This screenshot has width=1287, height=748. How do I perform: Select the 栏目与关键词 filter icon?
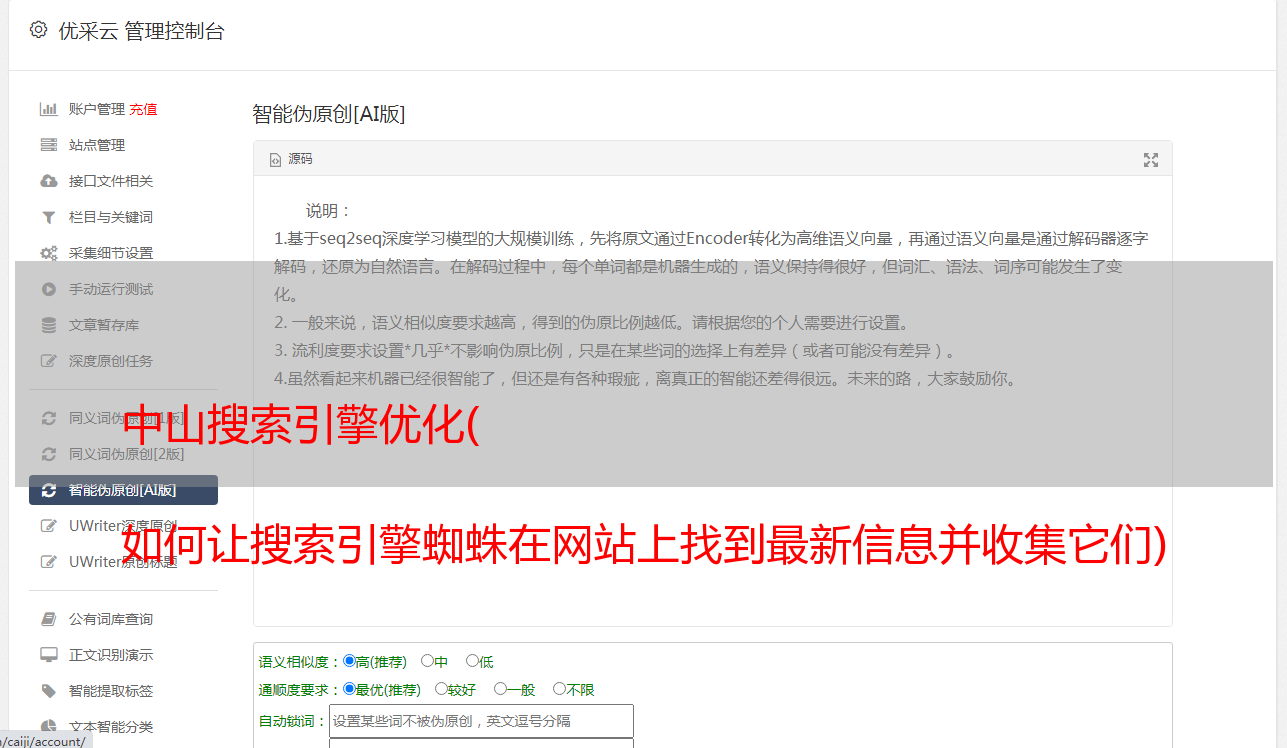(x=48, y=217)
